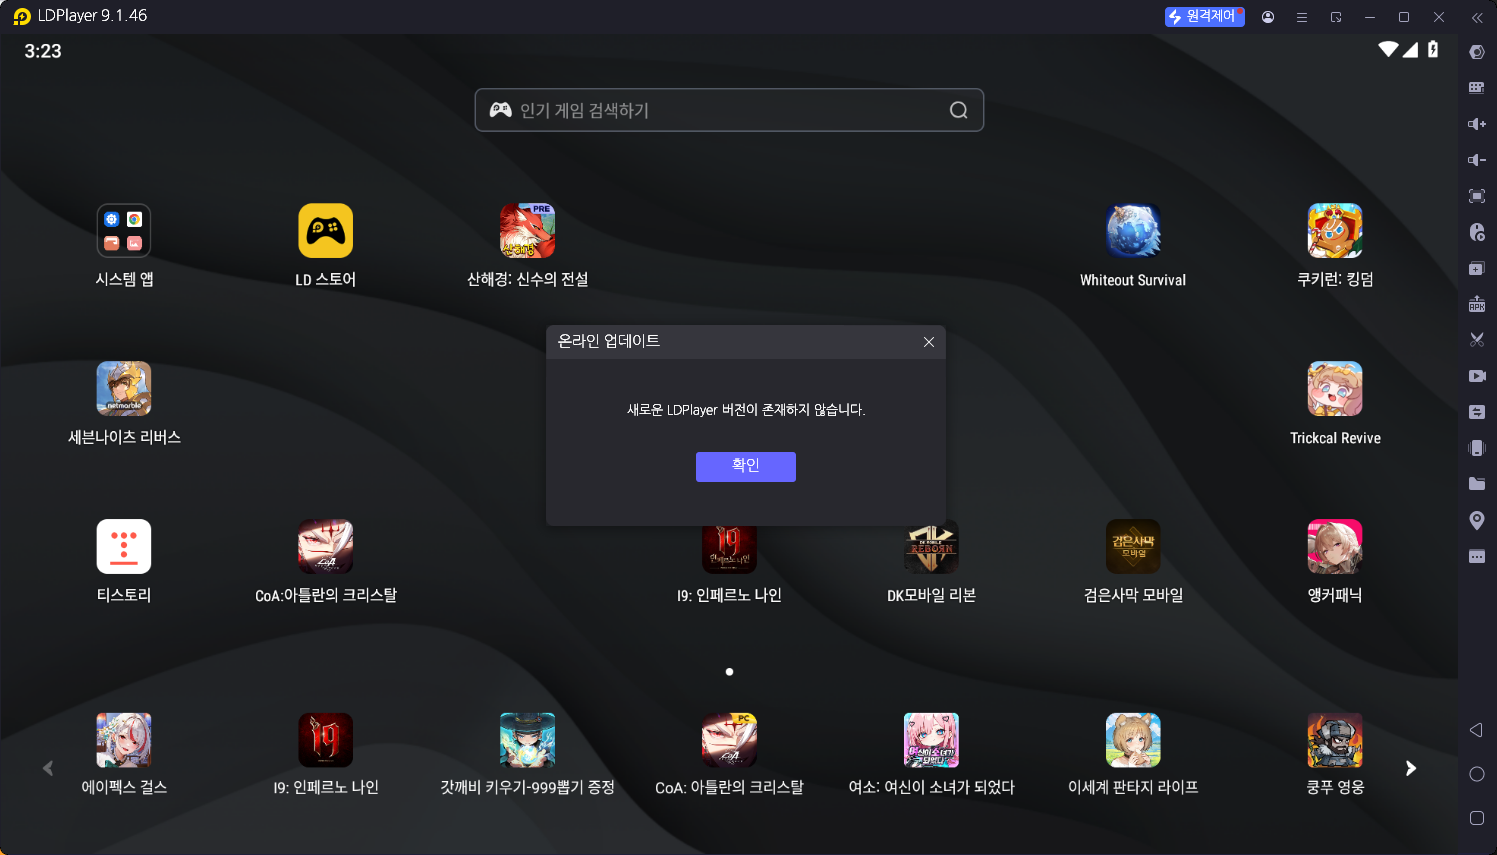This screenshot has height=855, width=1497.
Task: Click 여소: 여신이 소녀가 되었다 recommendation
Action: pyautogui.click(x=931, y=741)
